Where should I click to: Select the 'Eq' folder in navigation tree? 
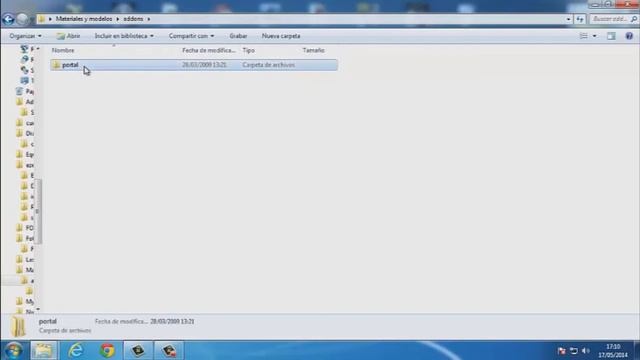25,154
